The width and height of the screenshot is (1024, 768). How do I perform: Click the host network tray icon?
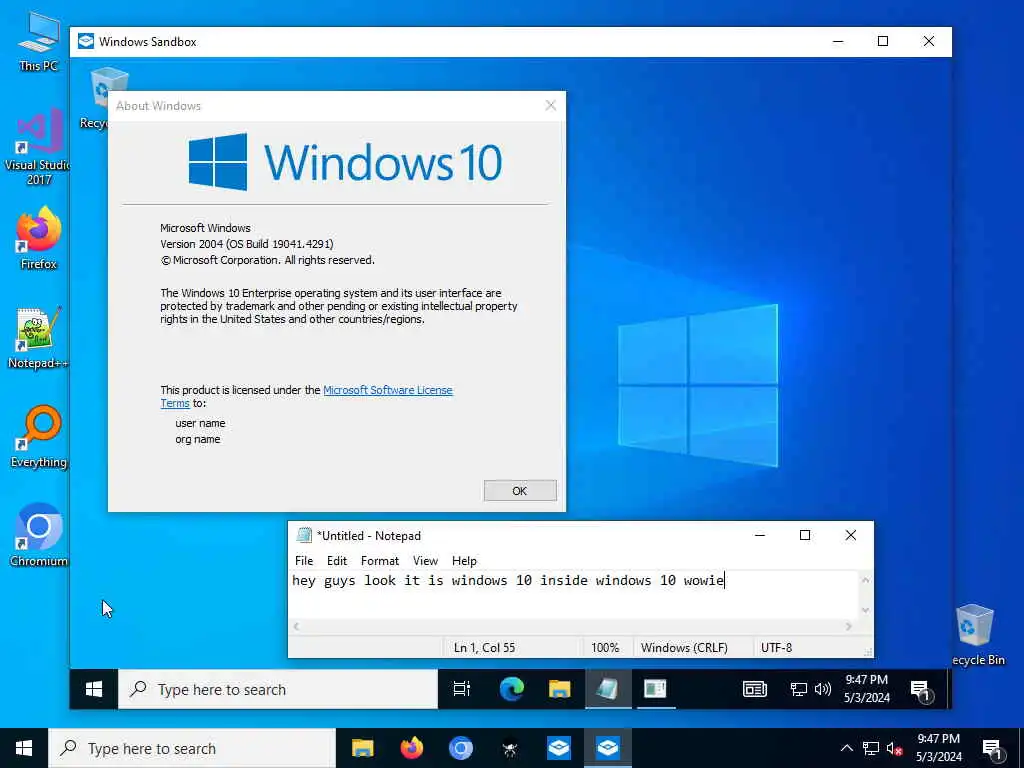(x=871, y=748)
